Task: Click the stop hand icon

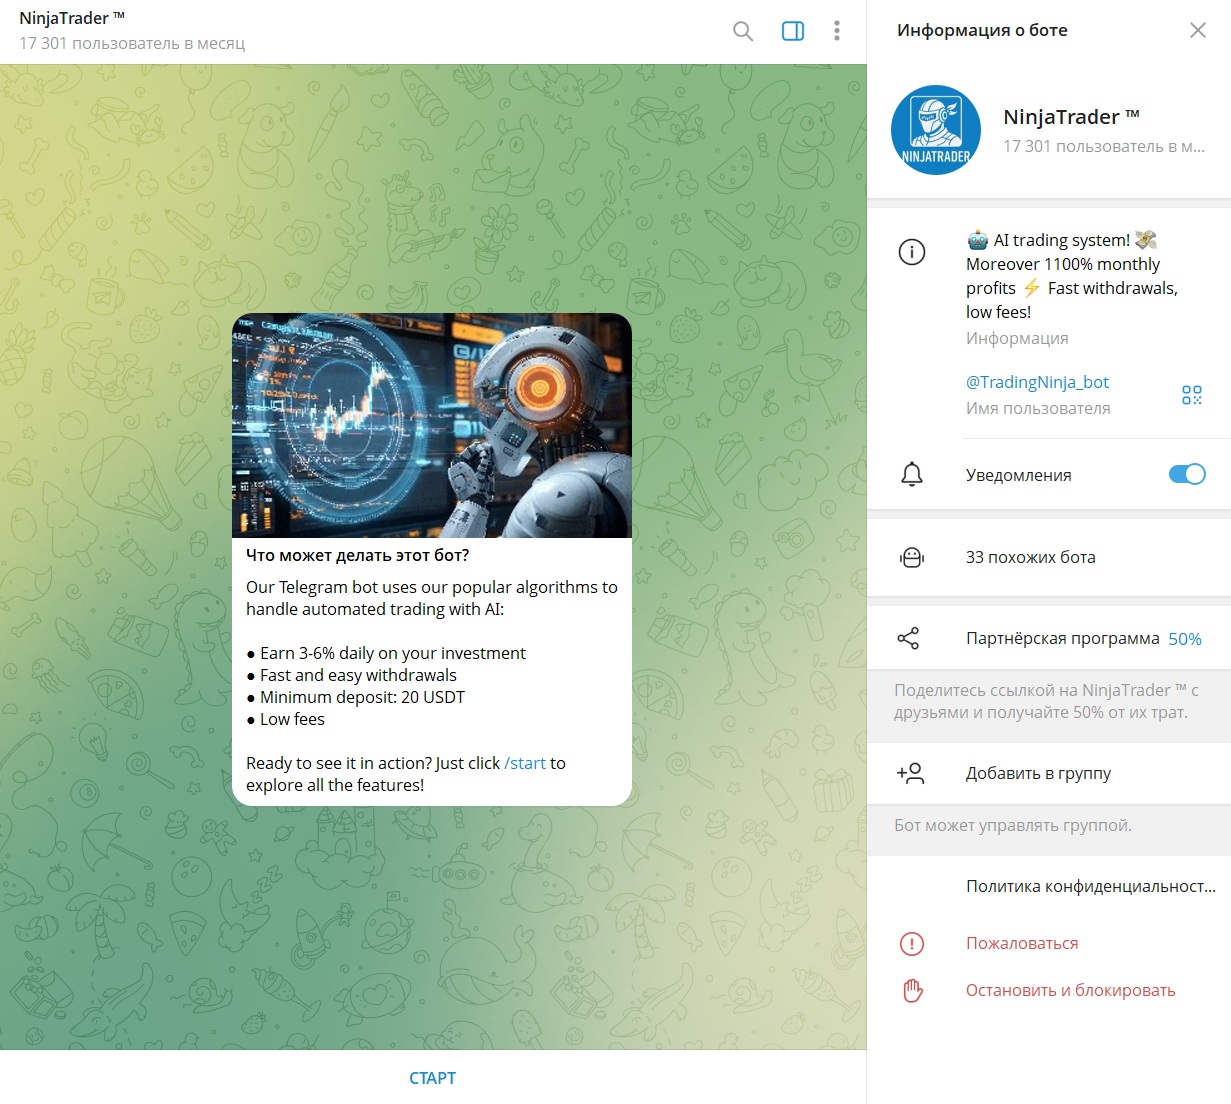Action: 912,990
